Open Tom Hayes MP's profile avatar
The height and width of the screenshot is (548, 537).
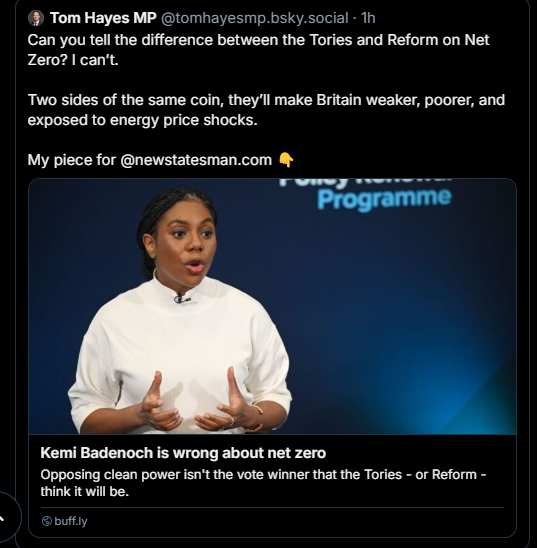36,18
